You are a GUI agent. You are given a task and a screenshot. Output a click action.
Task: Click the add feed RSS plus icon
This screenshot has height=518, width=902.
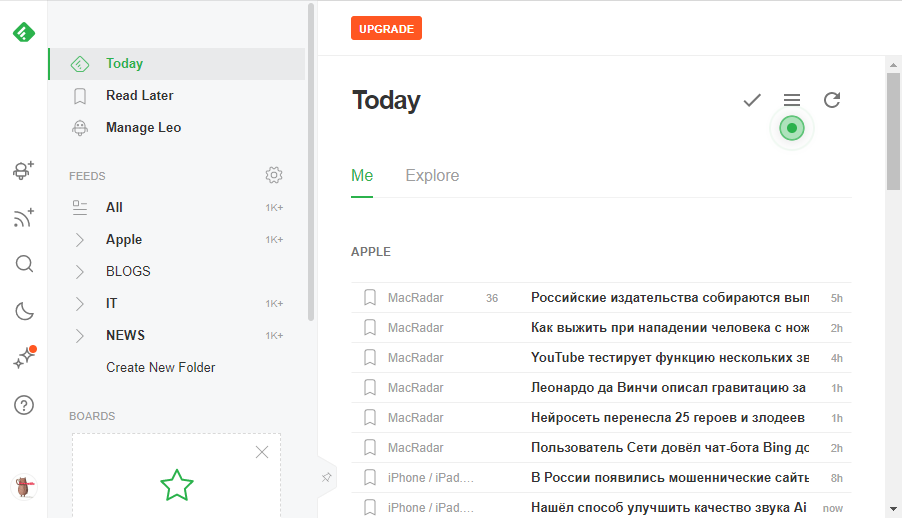pos(24,218)
